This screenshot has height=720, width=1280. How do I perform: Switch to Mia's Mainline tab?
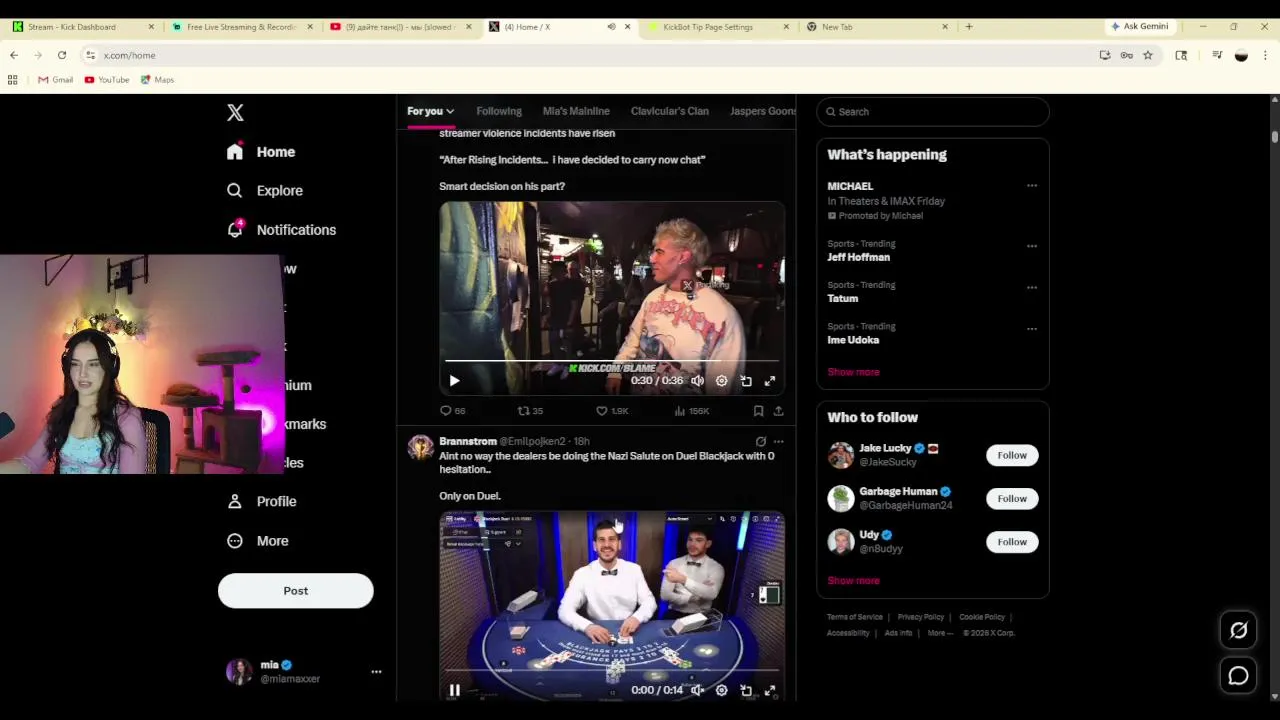point(576,111)
